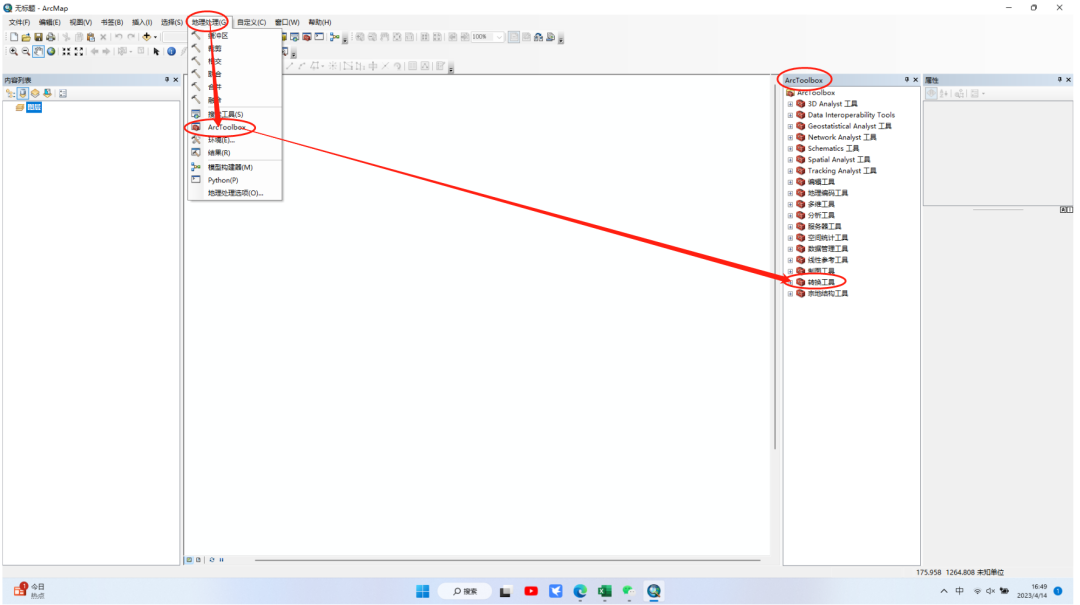The height and width of the screenshot is (605, 1080).
Task: Click ModelBuilder icon on standard toolbar
Action: 335,37
